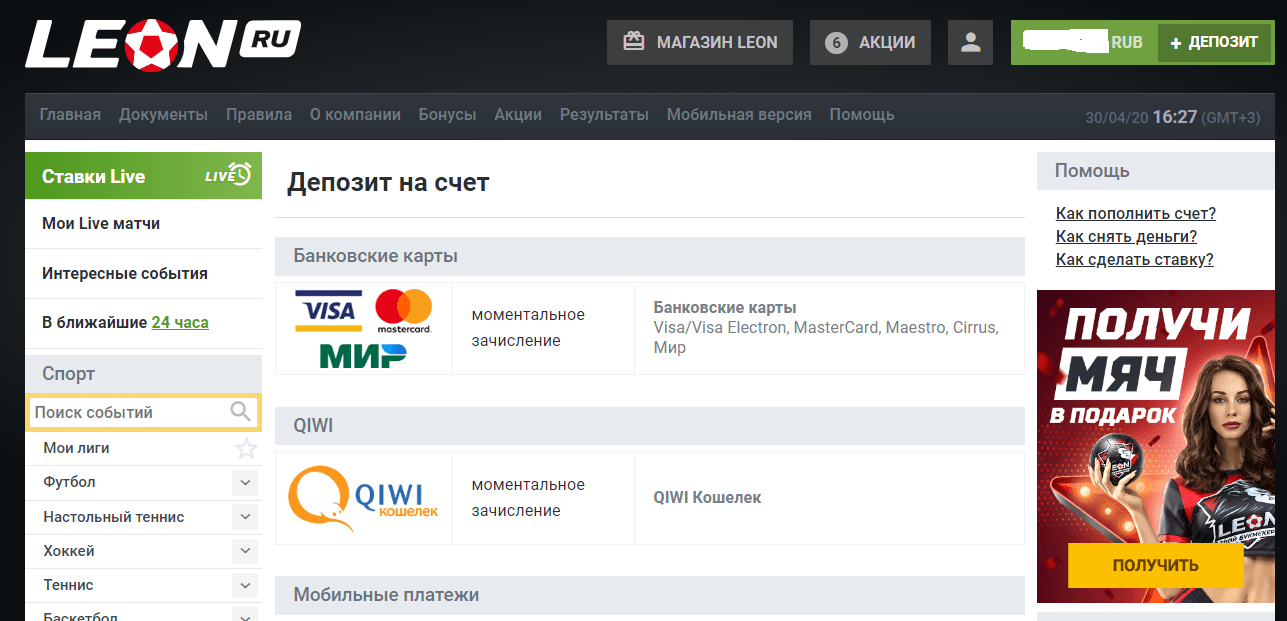The width and height of the screenshot is (1287, 621).
Task: Expand the Хоккей category
Action: [x=245, y=551]
